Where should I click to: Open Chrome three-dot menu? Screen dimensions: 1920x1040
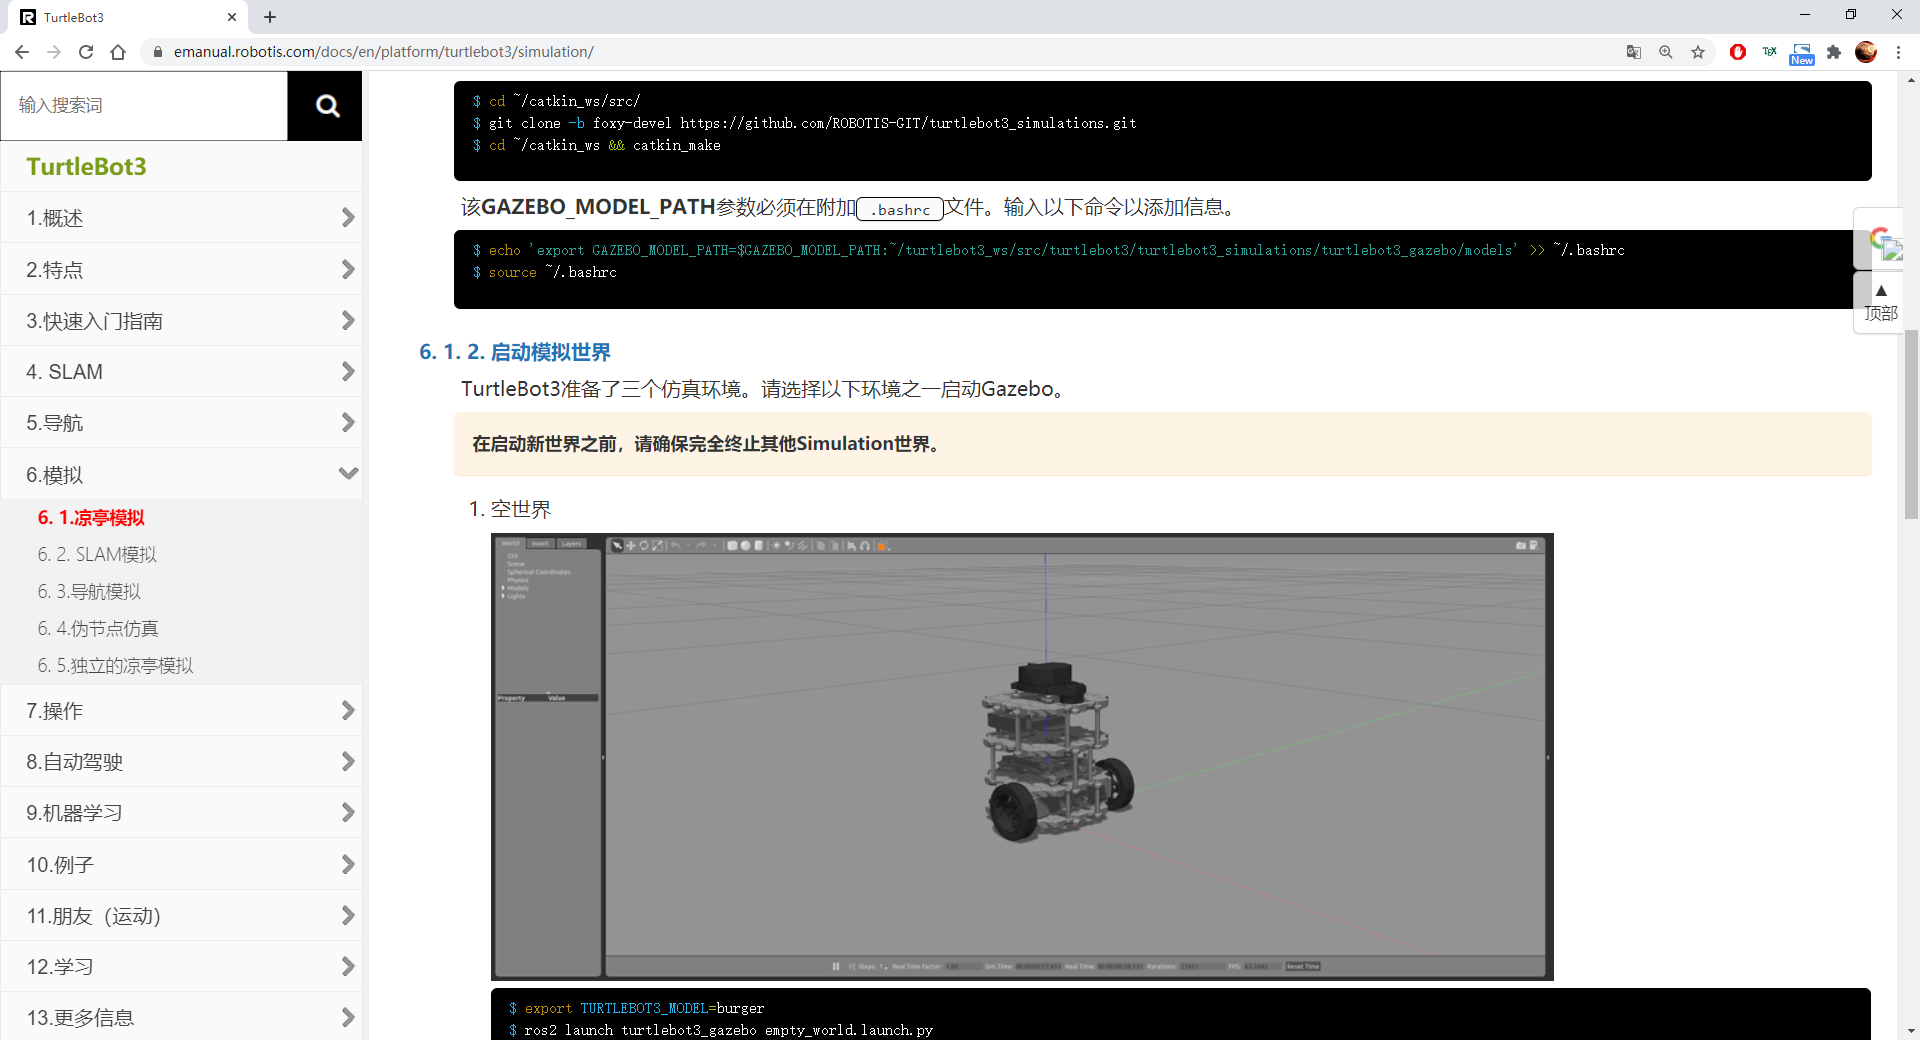(1898, 52)
